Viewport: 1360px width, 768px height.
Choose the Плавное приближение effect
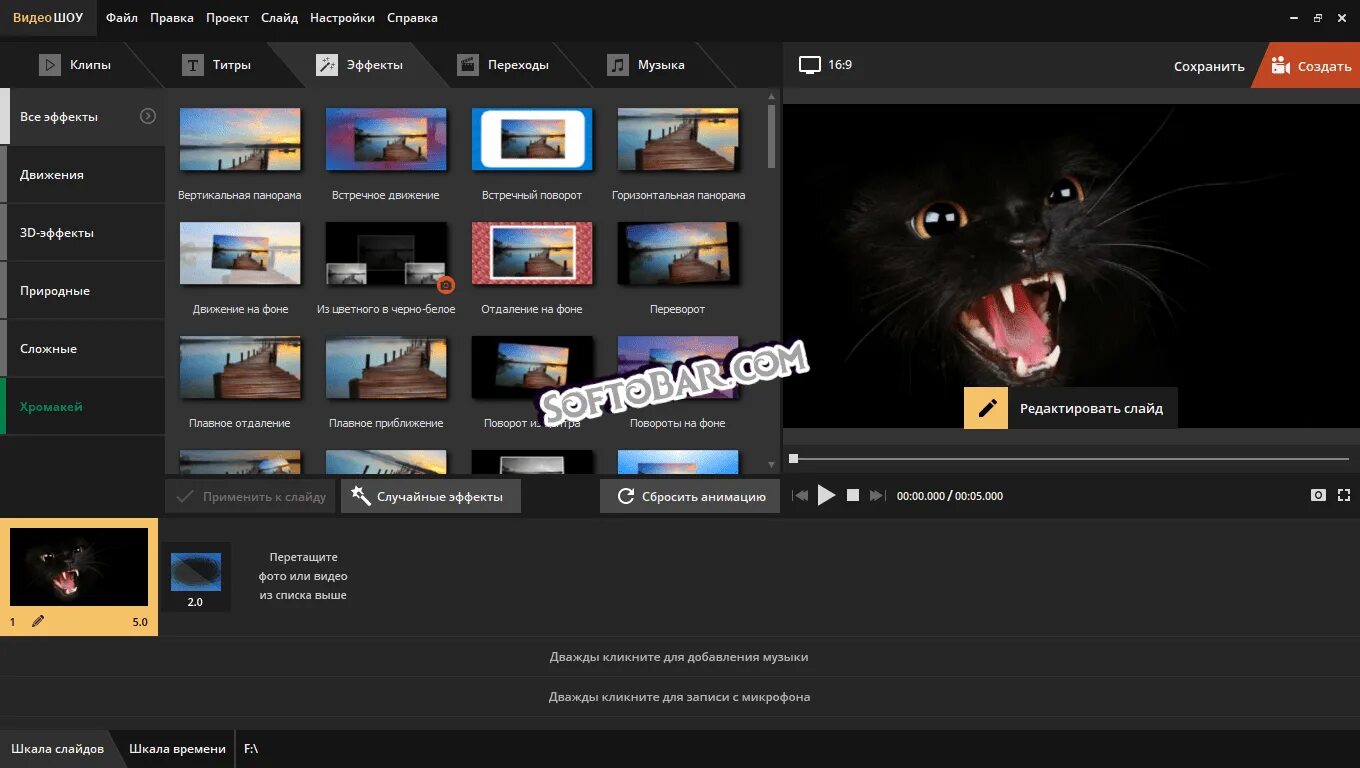click(386, 368)
